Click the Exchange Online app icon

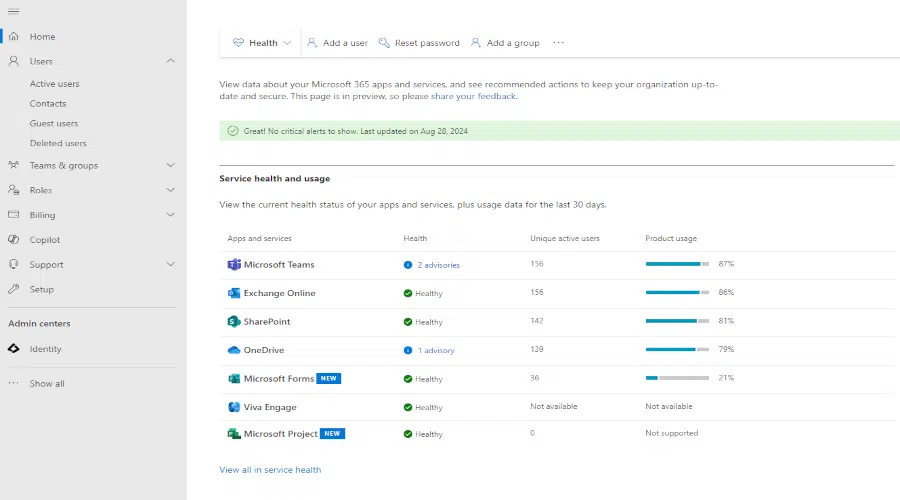(x=234, y=293)
